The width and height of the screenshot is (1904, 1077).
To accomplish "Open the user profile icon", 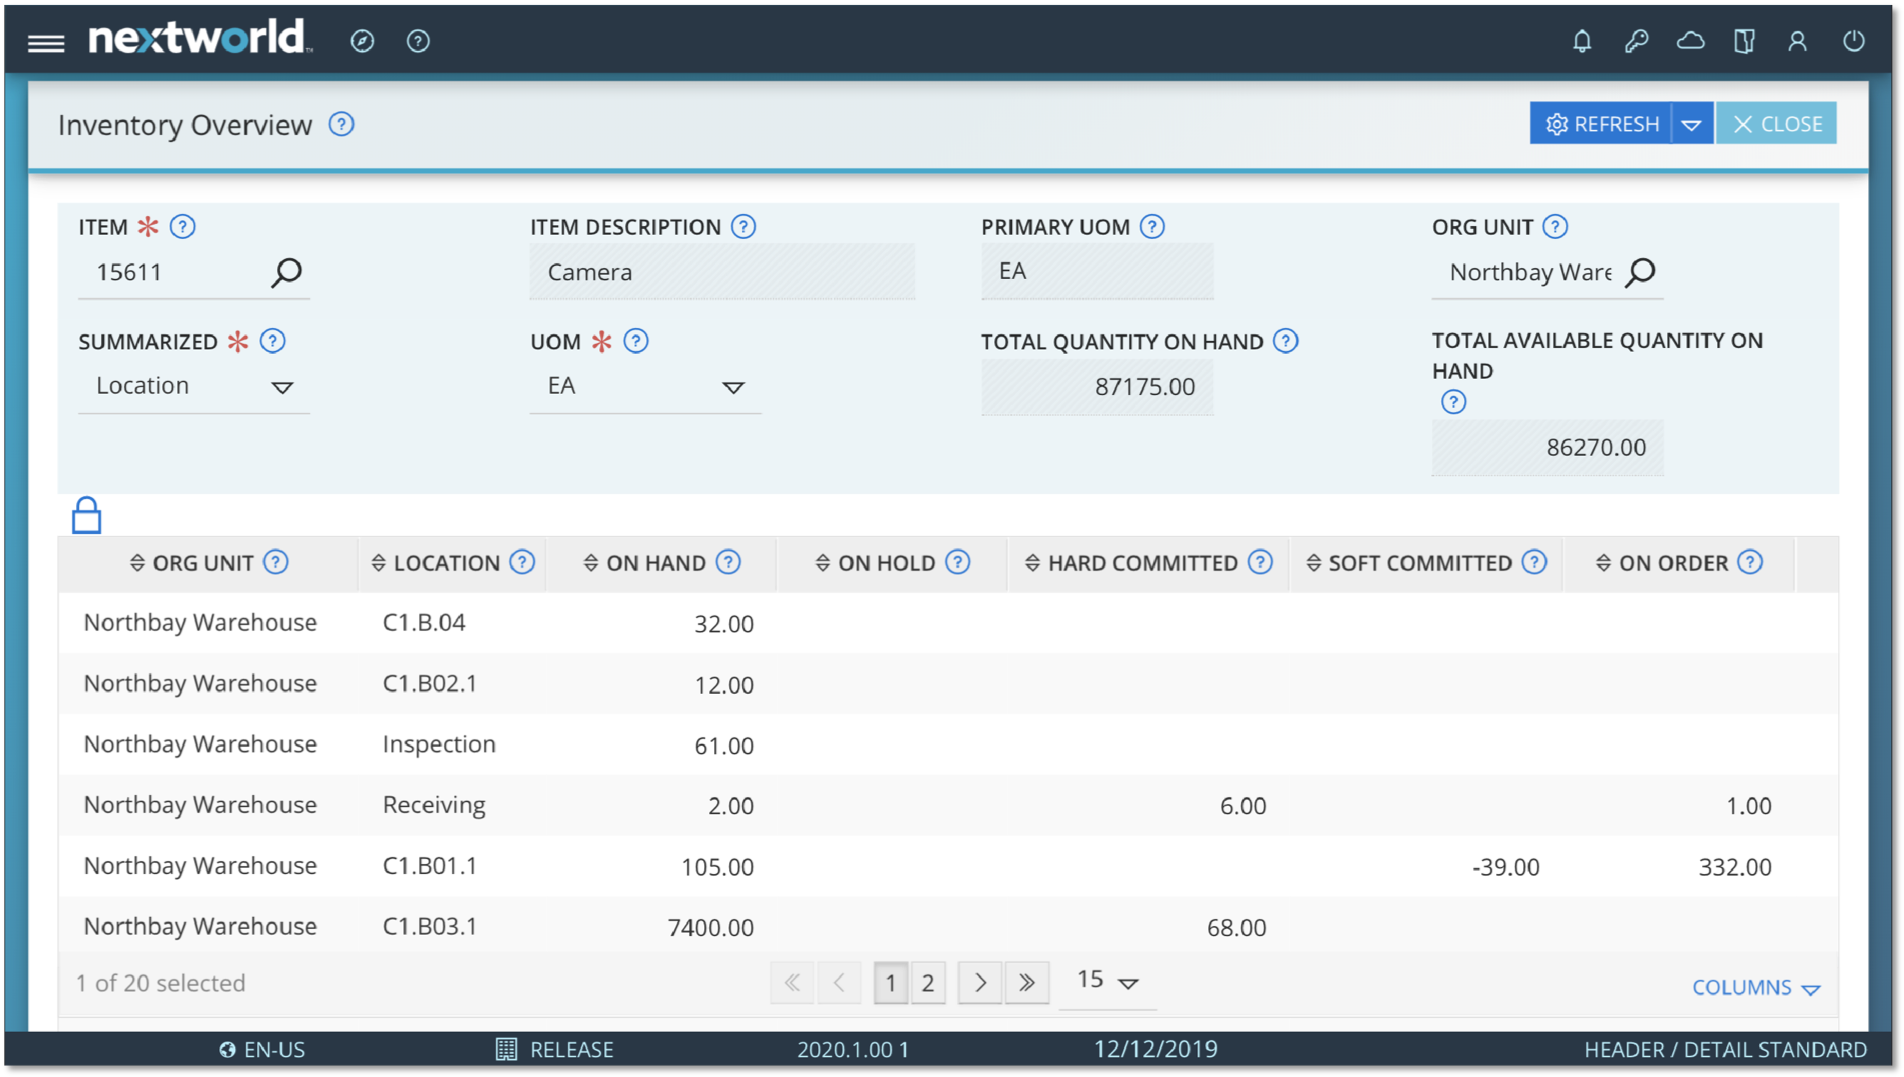I will (1797, 41).
